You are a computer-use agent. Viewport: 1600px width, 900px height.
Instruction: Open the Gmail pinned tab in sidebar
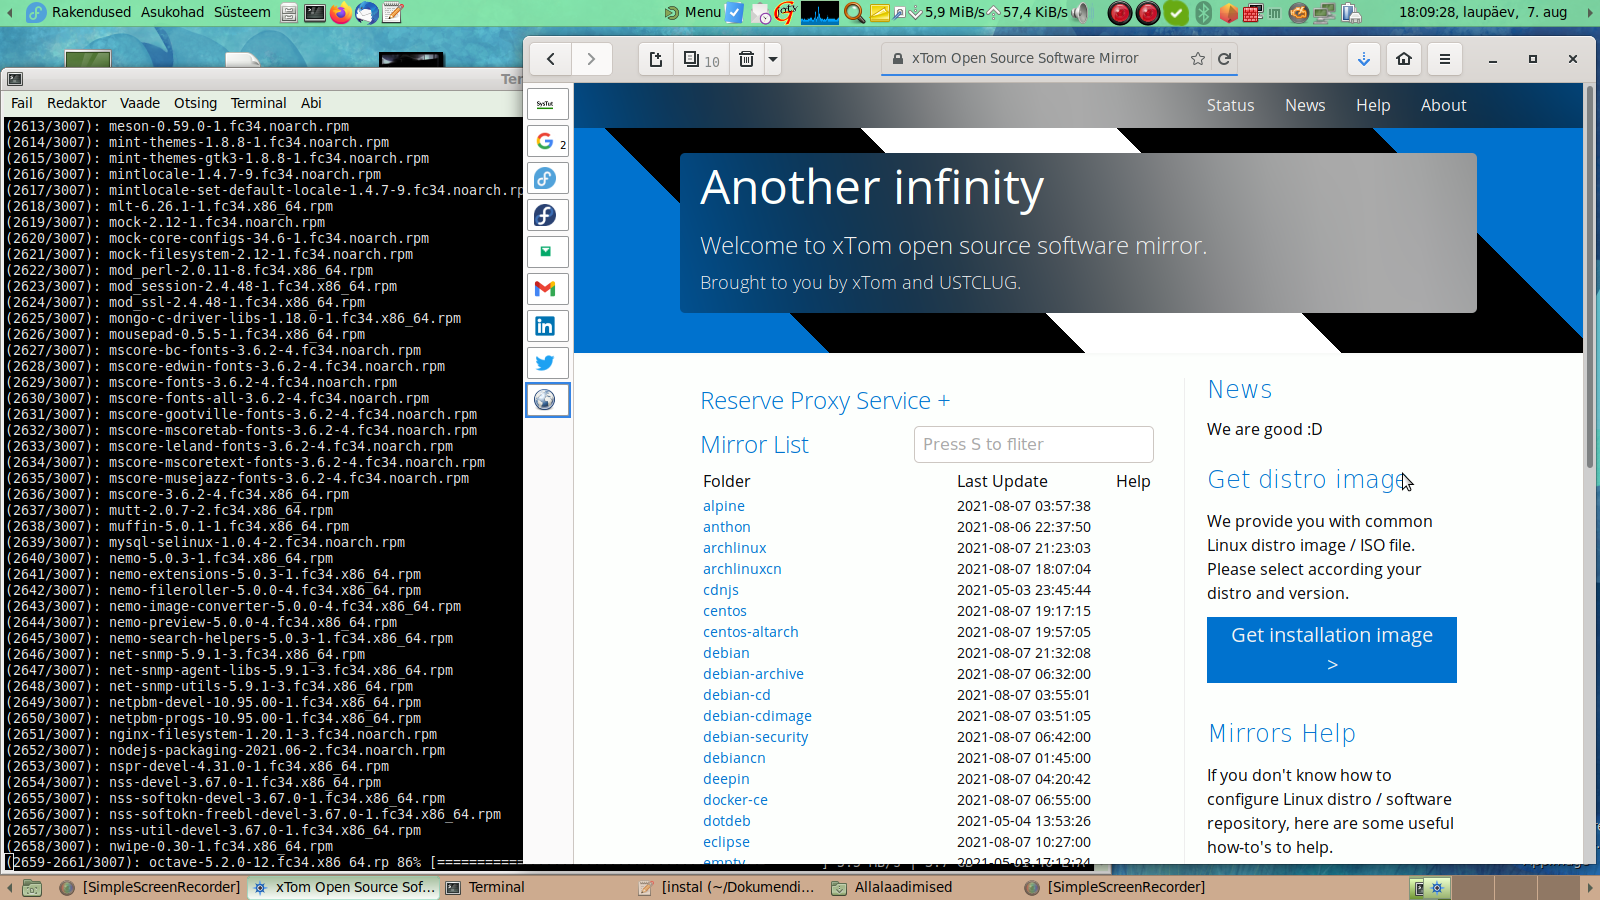click(x=545, y=289)
